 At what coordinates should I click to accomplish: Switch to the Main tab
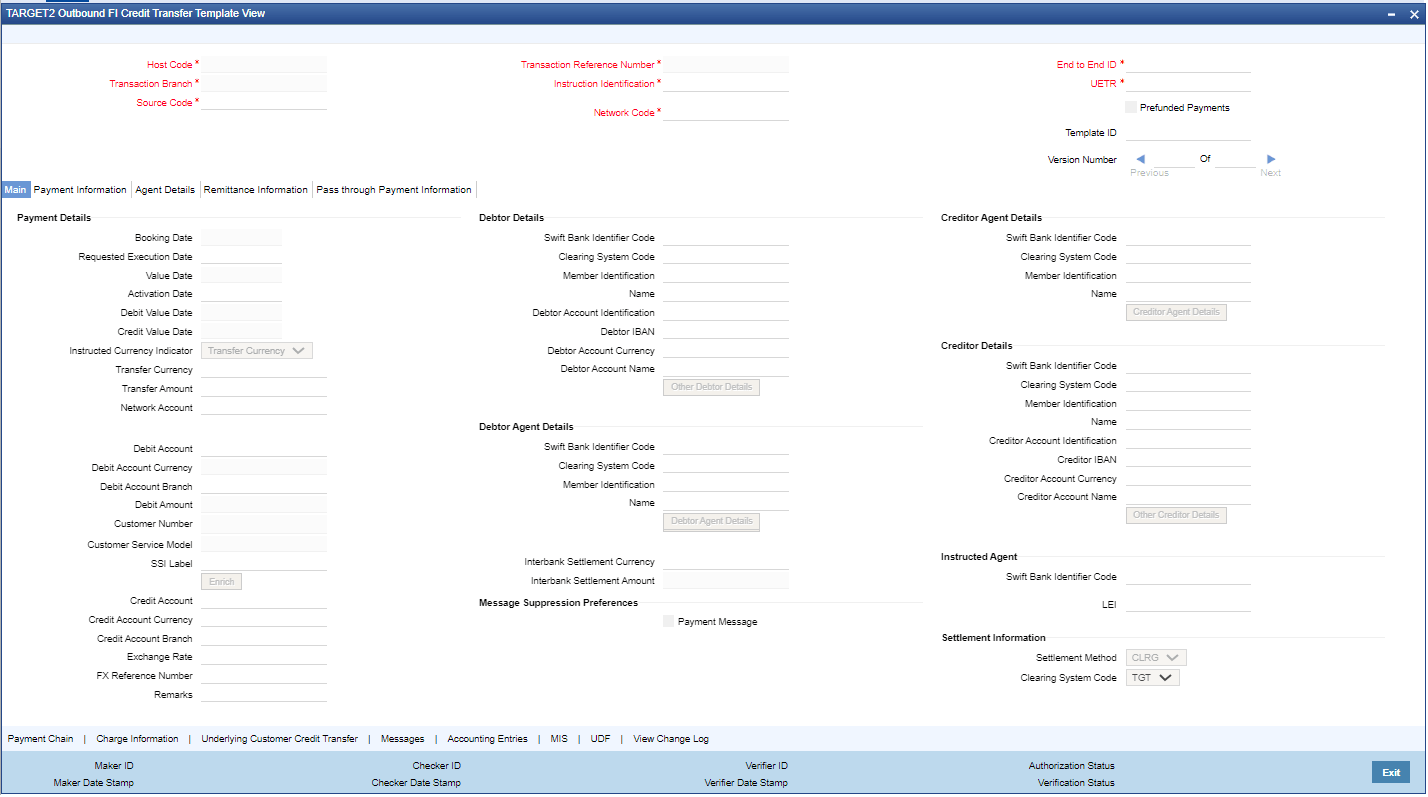tap(15, 189)
